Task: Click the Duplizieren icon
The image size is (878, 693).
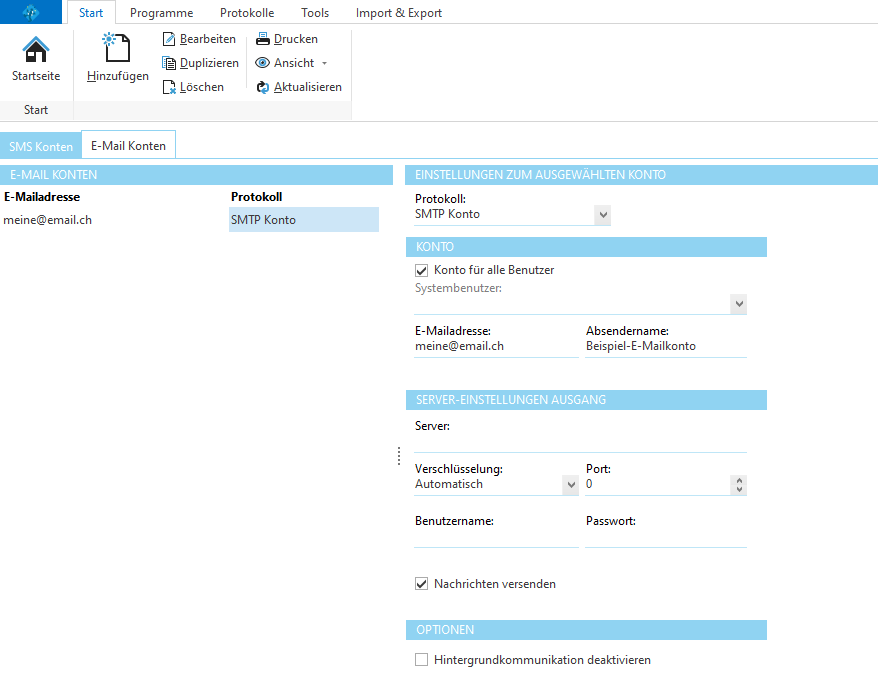Action: coord(167,62)
